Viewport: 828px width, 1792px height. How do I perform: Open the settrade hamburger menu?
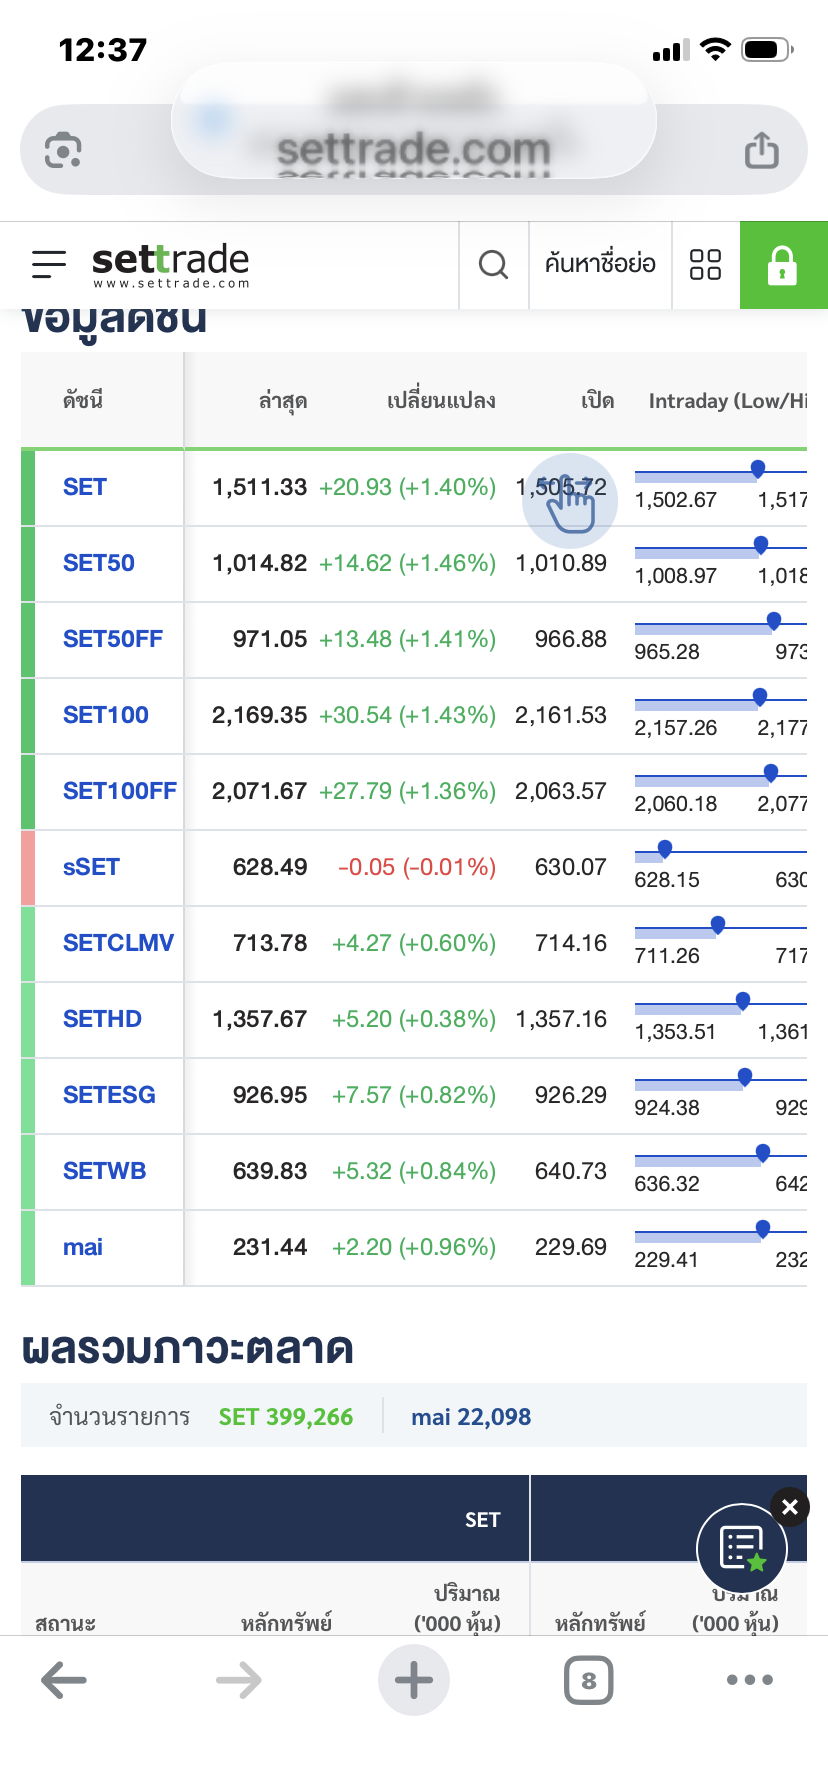[49, 264]
